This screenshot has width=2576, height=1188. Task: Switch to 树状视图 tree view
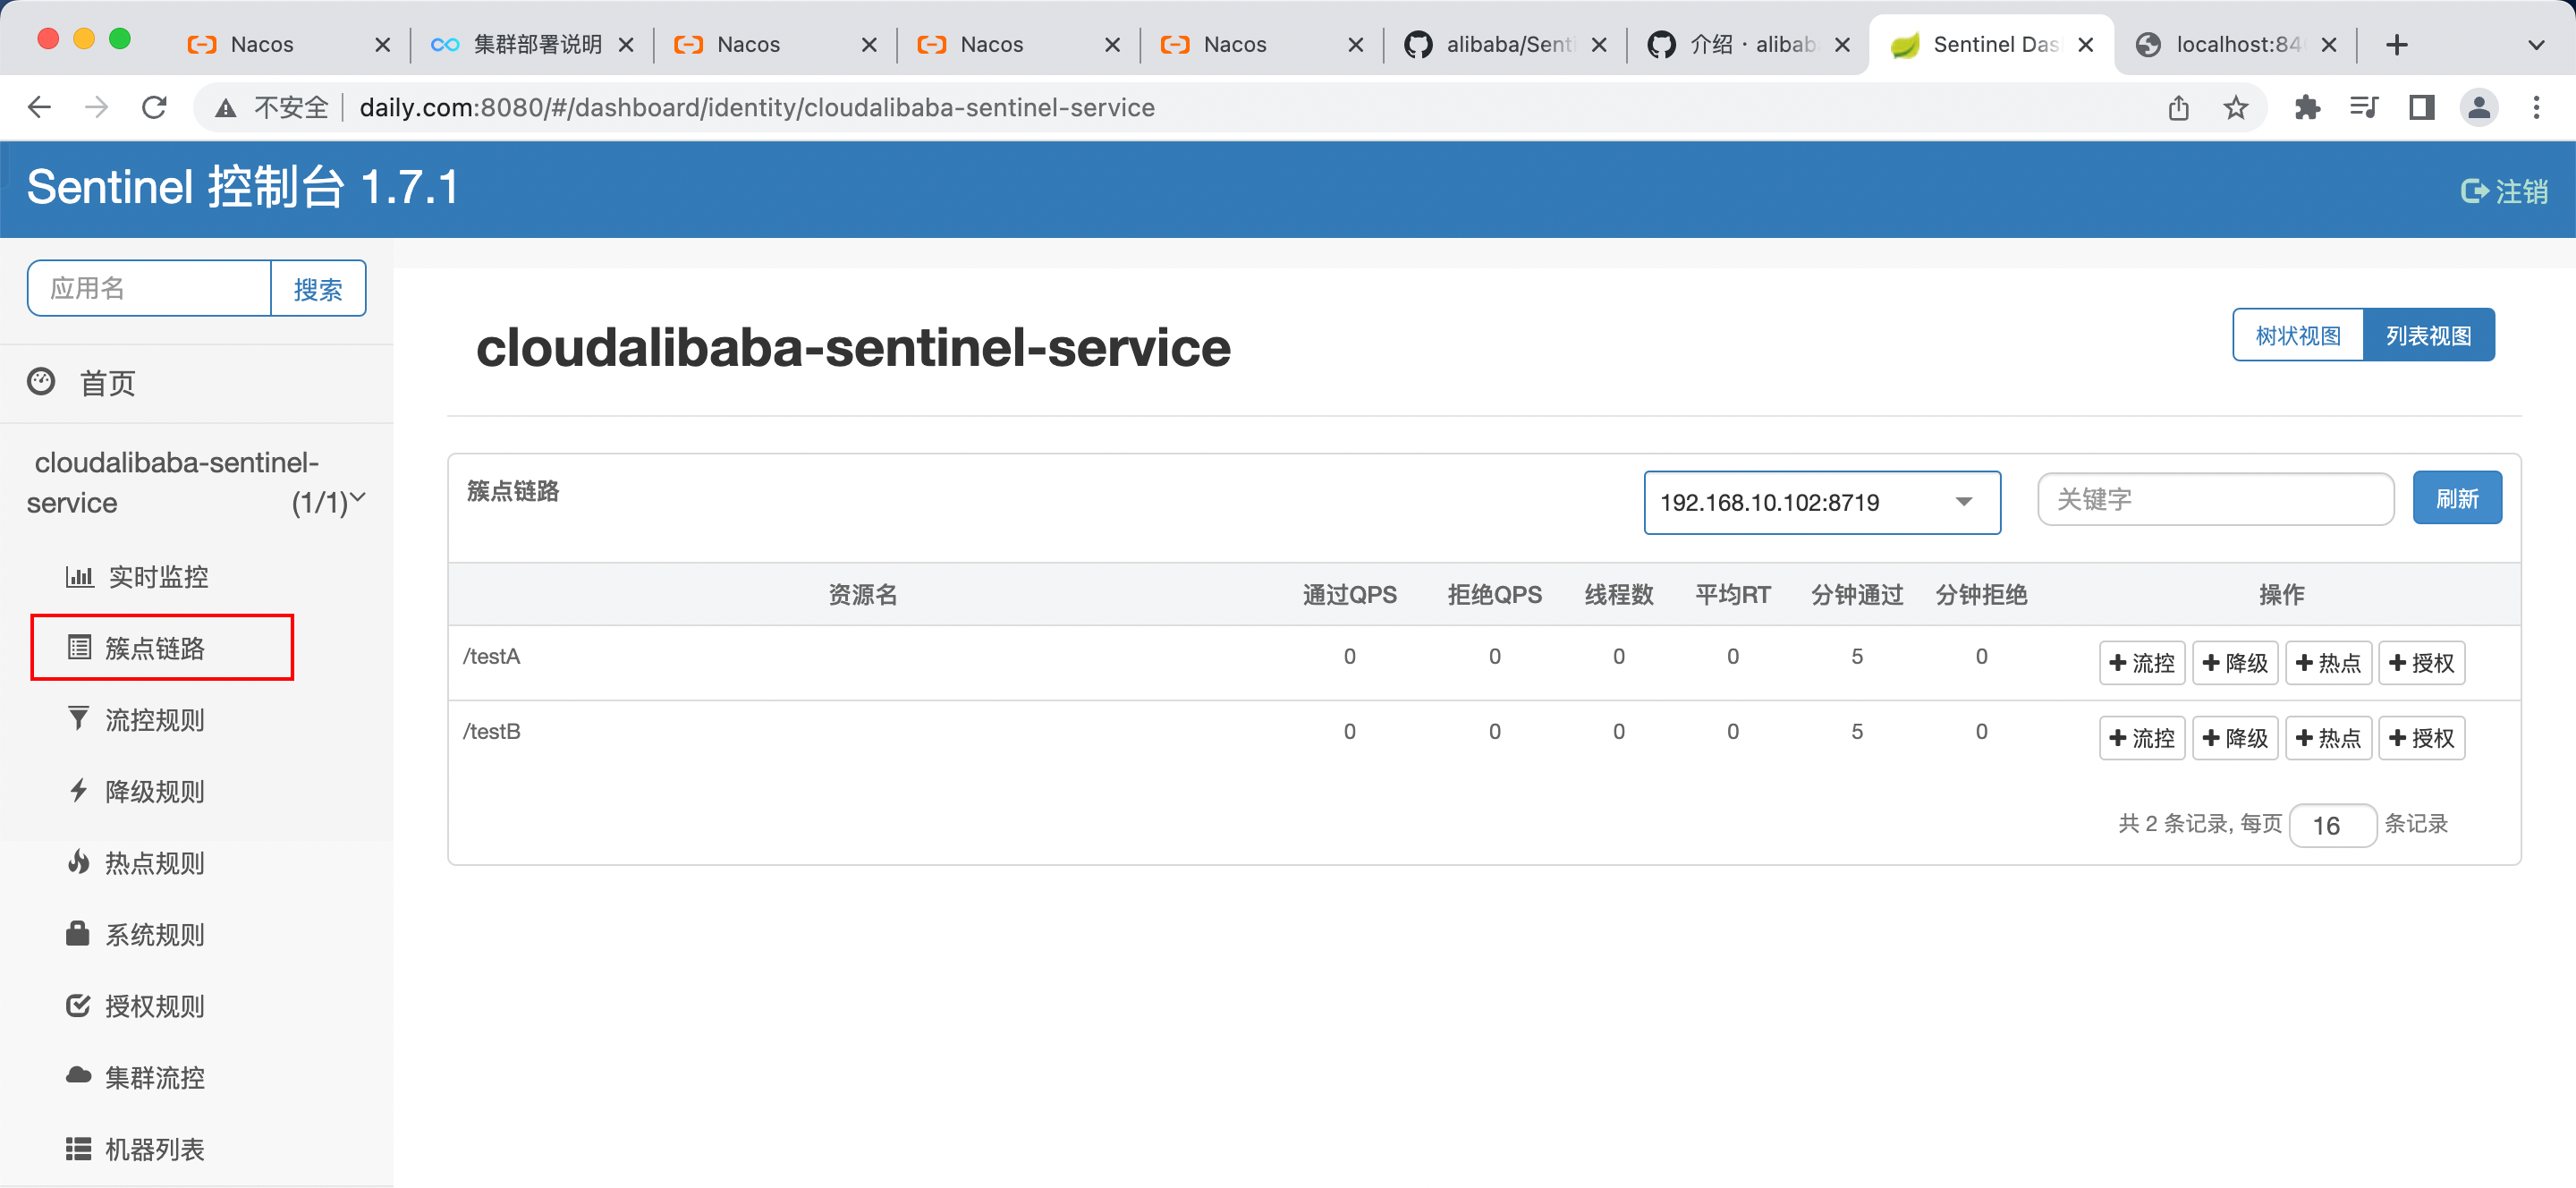pyautogui.click(x=2298, y=335)
